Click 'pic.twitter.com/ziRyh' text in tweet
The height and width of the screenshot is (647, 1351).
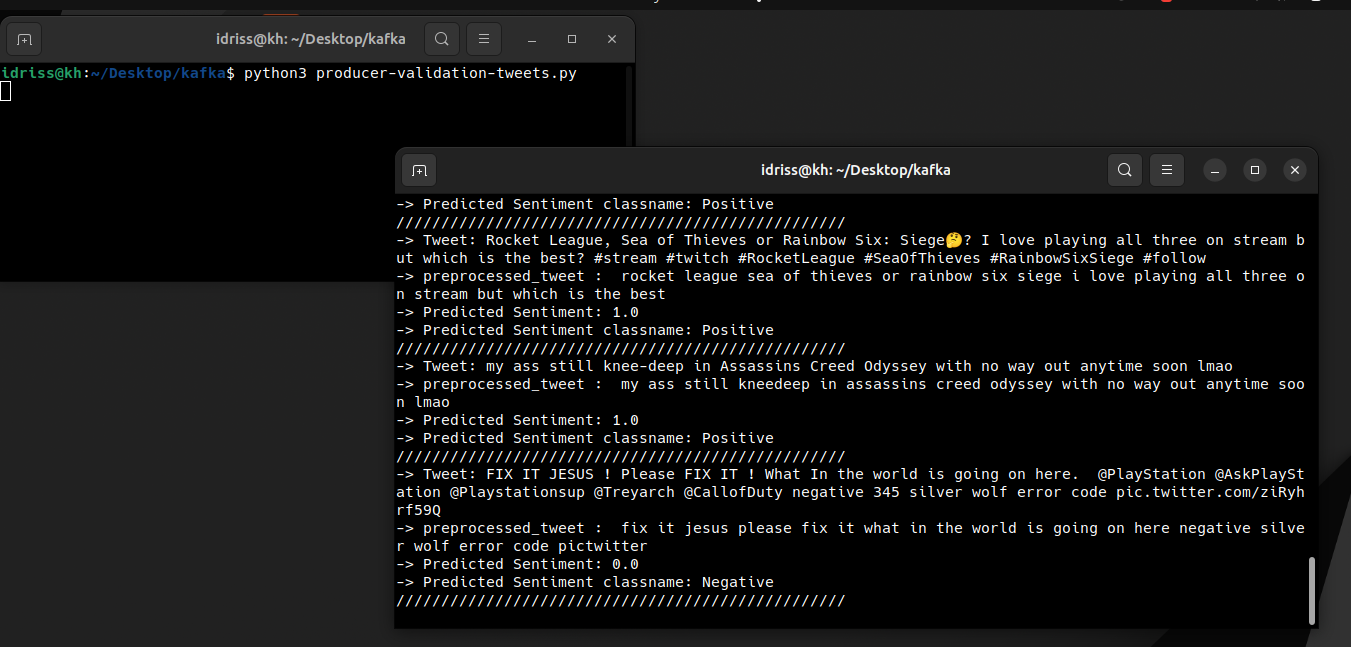pyautogui.click(x=1210, y=493)
